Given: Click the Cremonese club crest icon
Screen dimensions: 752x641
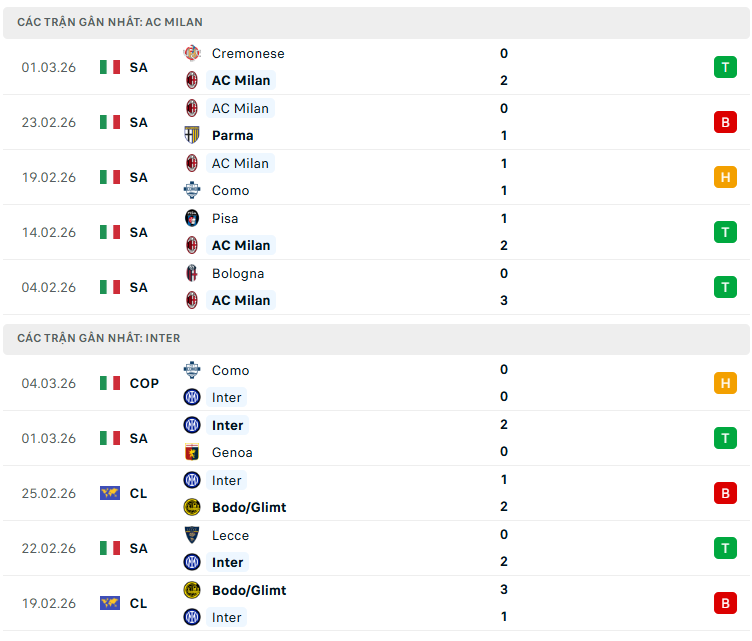Looking at the screenshot, I should 192,53.
